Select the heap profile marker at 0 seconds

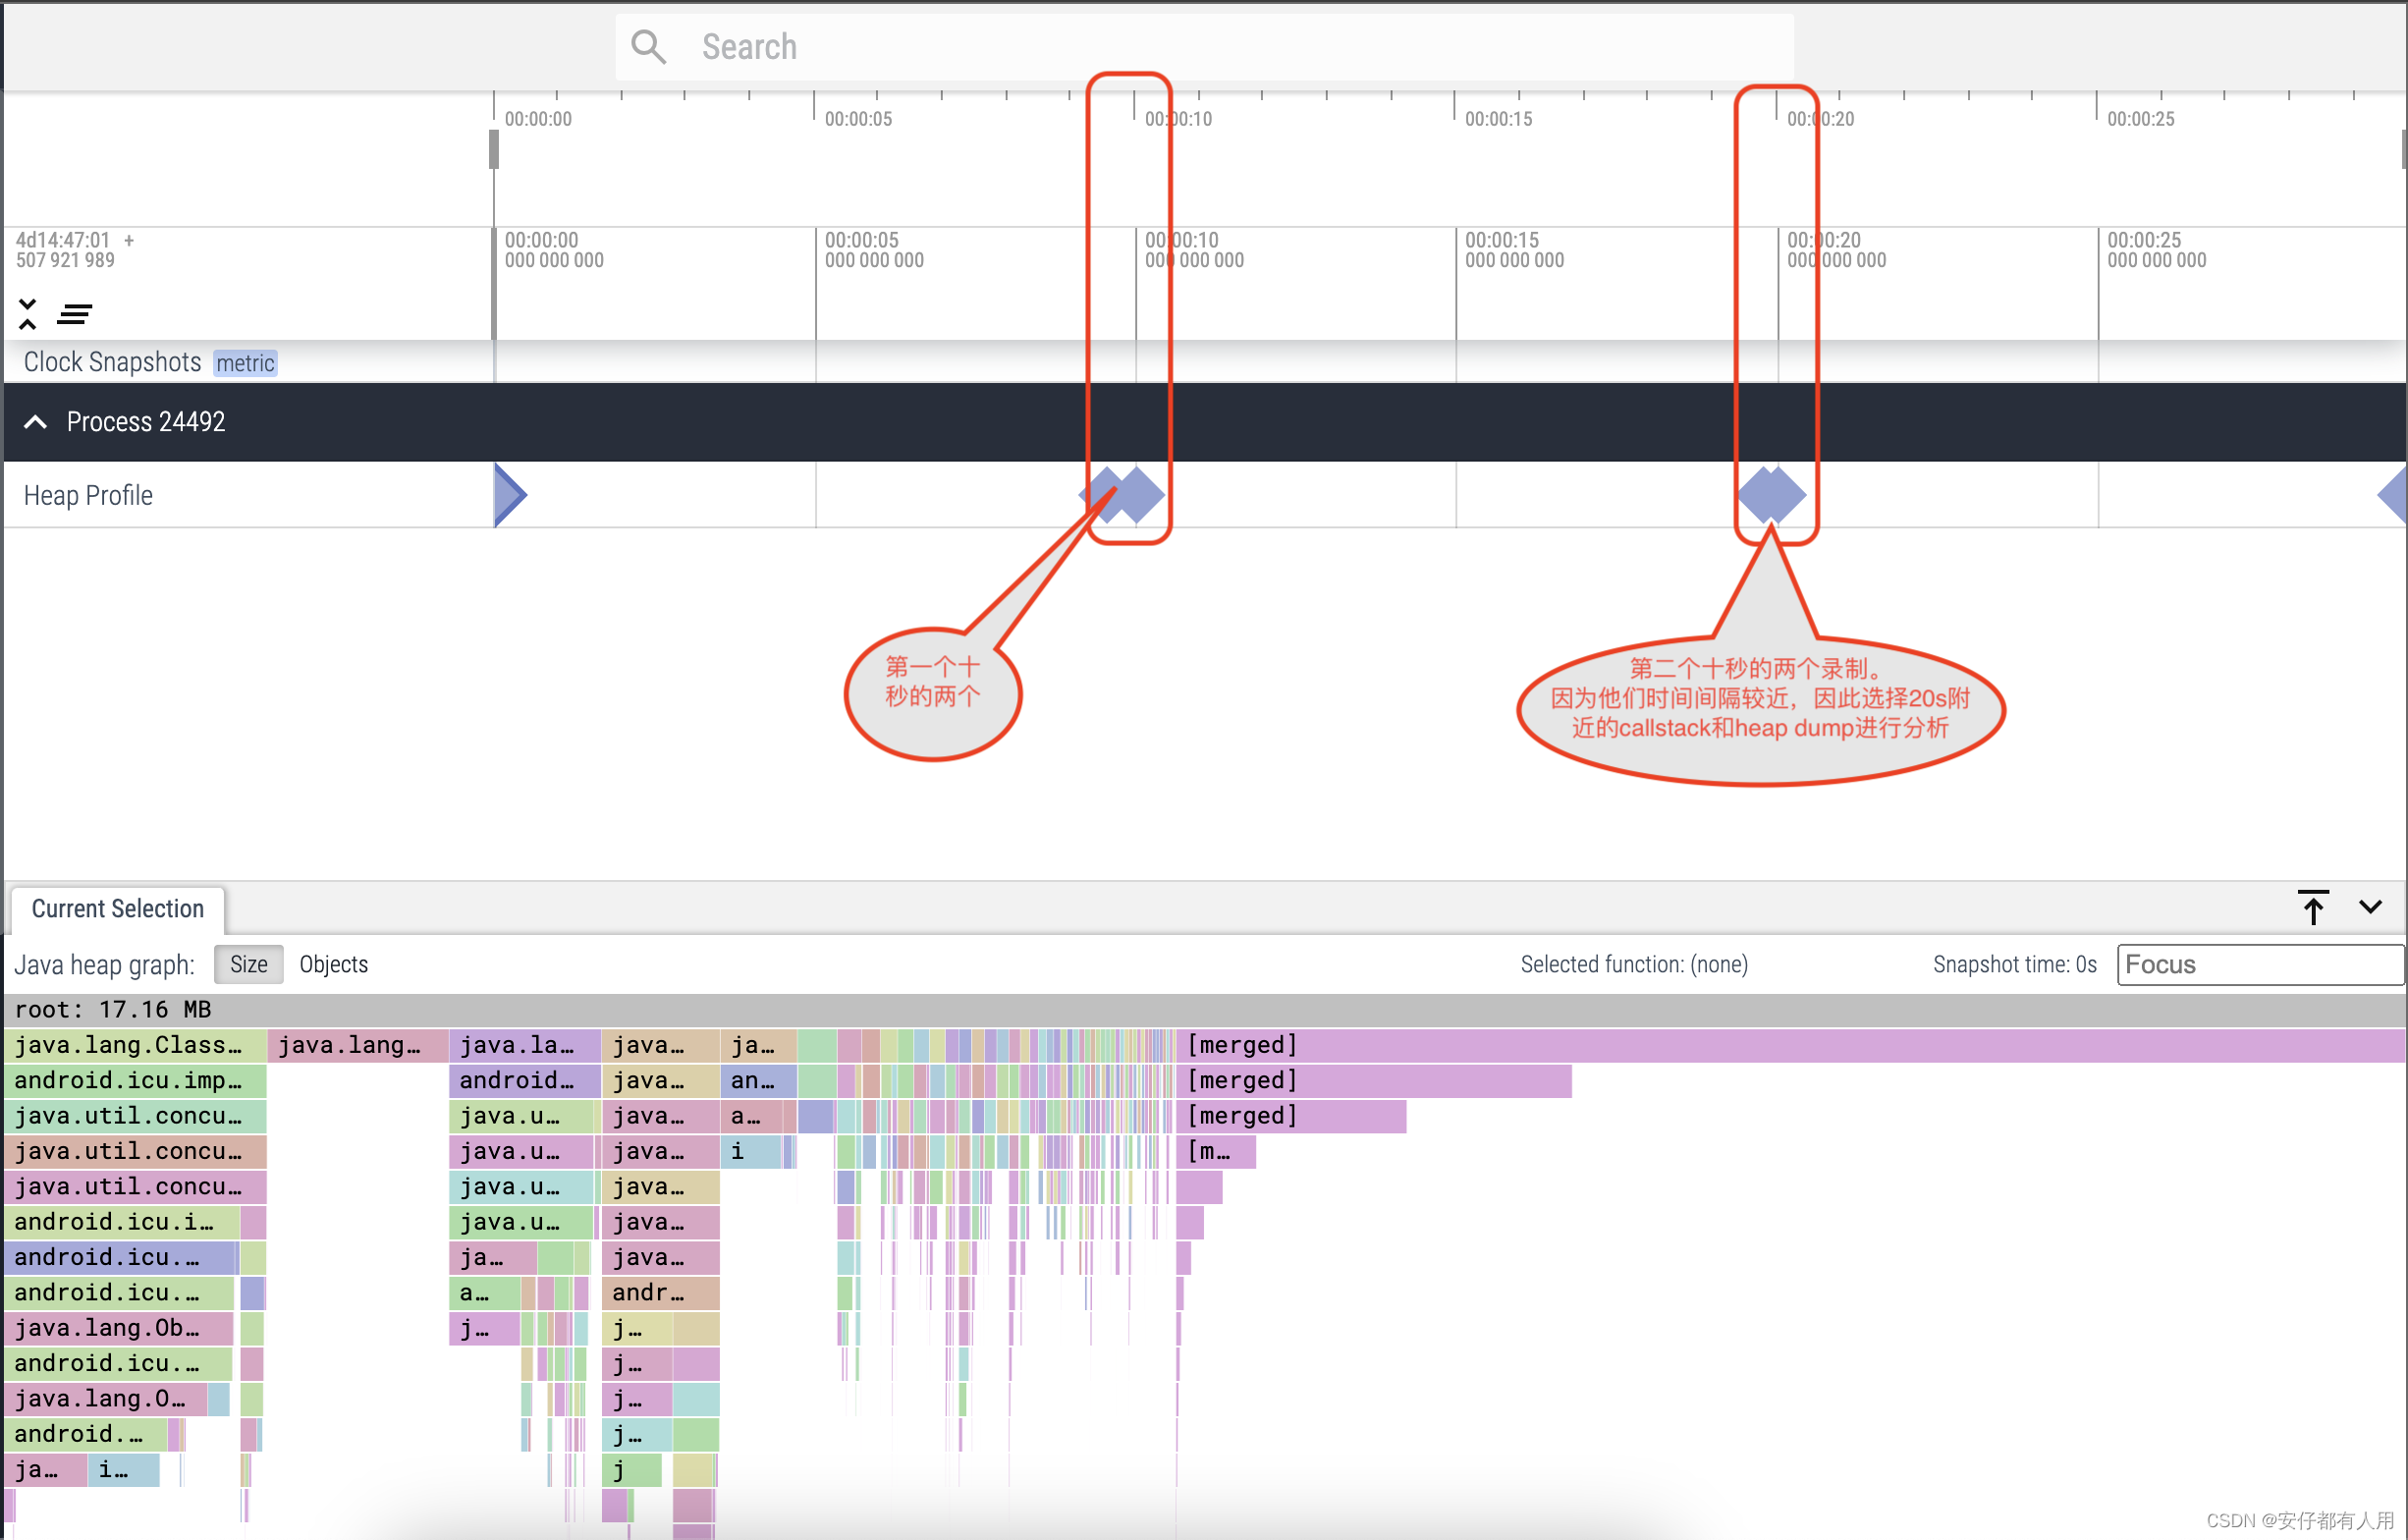pyautogui.click(x=510, y=494)
